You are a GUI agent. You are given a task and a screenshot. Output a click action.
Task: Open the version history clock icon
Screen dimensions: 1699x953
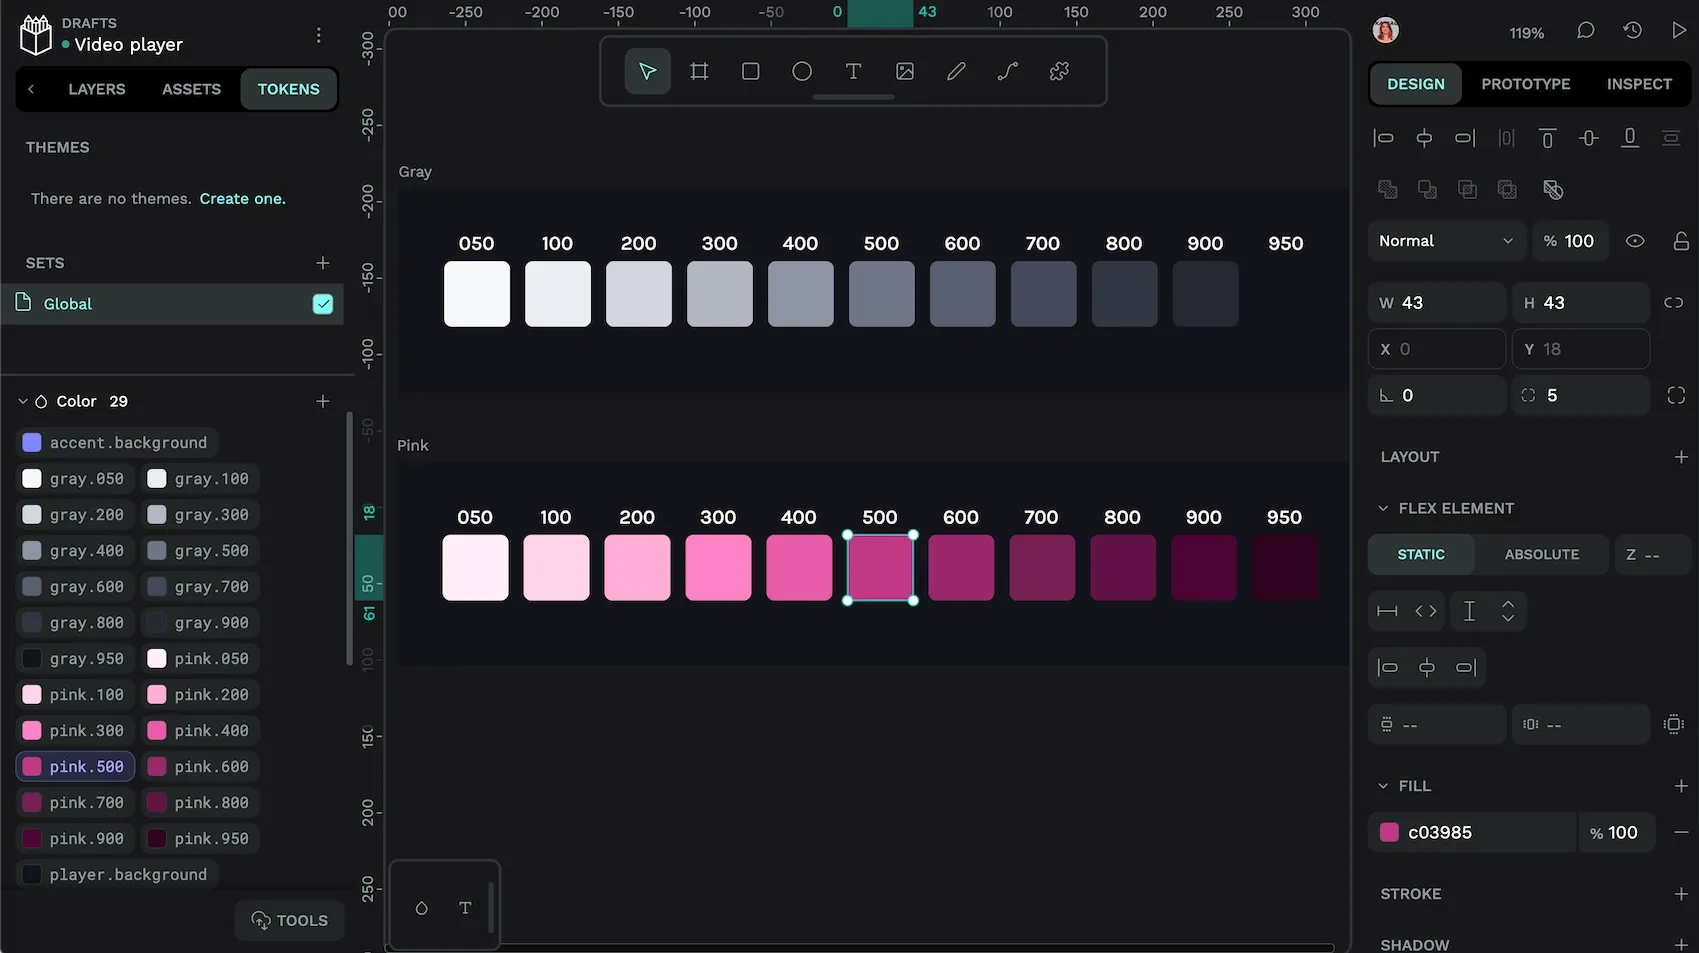point(1632,31)
